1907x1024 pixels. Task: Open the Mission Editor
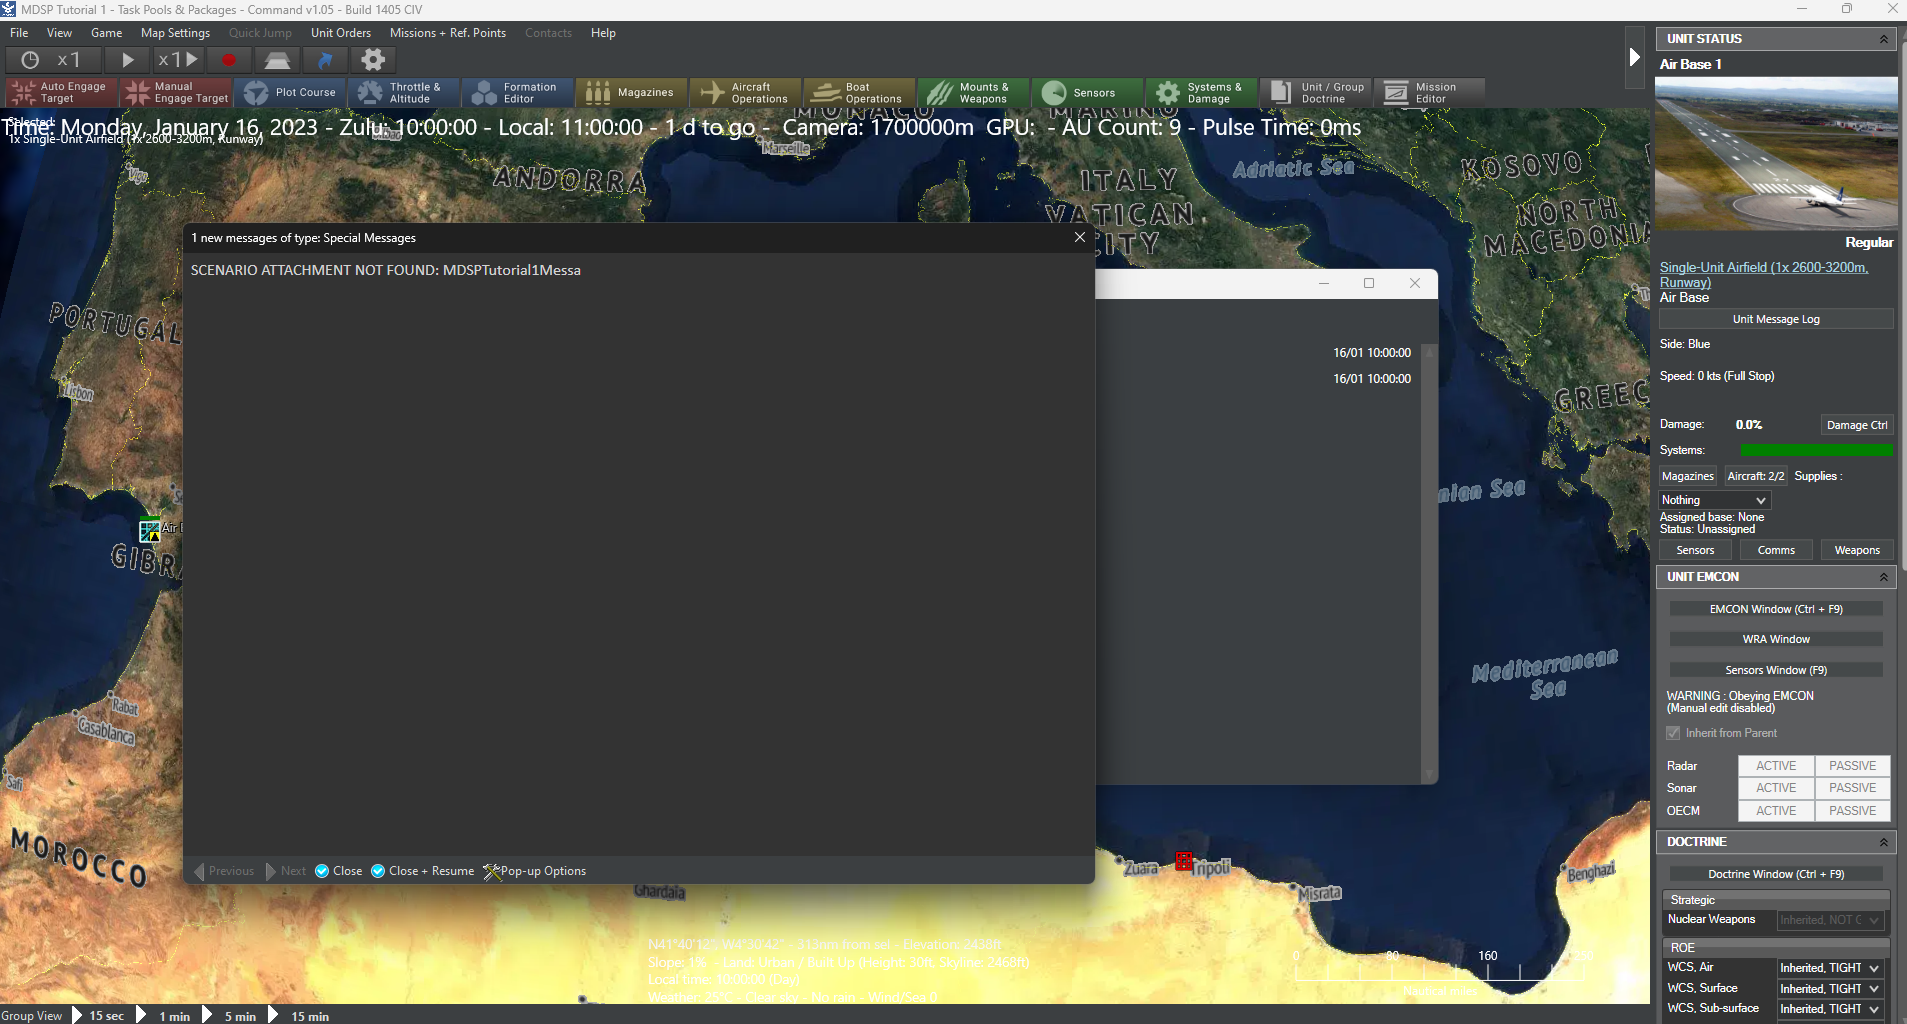tap(1429, 92)
